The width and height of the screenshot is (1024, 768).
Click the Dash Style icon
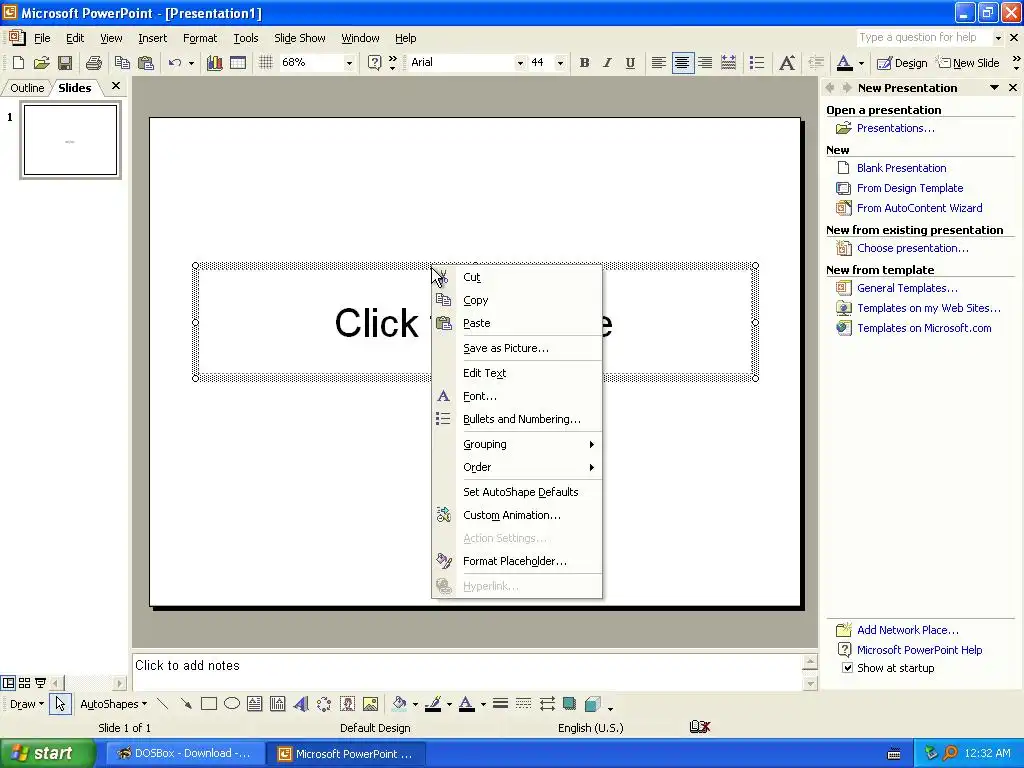click(x=524, y=704)
